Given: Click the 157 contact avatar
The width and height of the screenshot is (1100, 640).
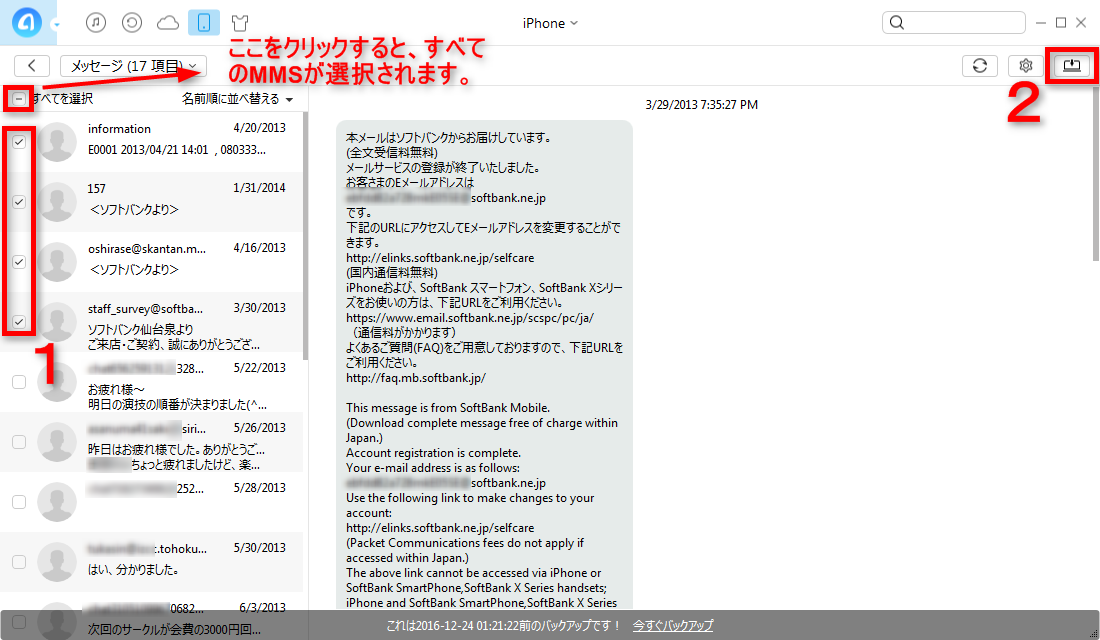Looking at the screenshot, I should (x=57, y=201).
